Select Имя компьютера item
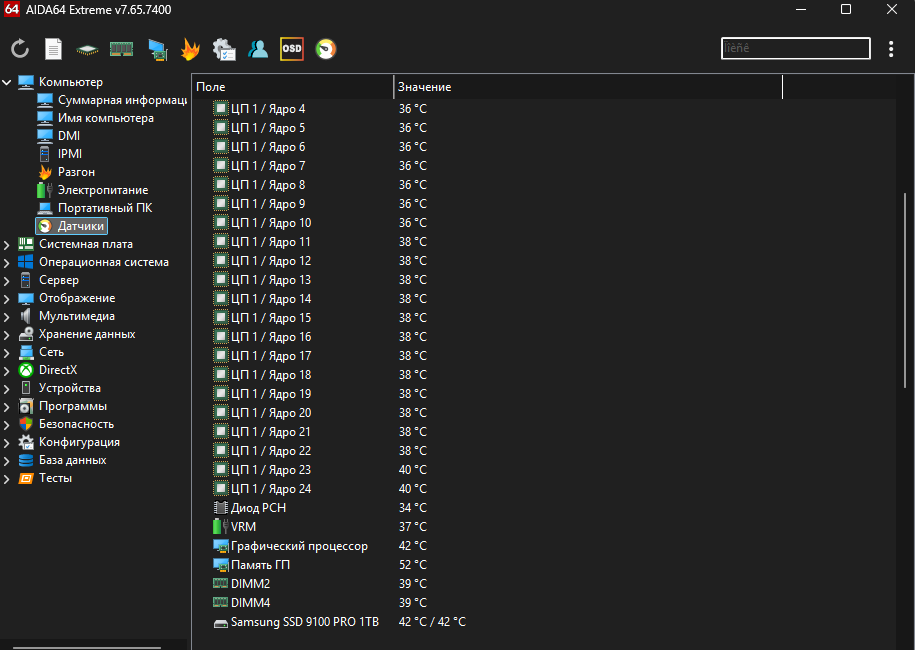915x650 pixels. pos(96,118)
